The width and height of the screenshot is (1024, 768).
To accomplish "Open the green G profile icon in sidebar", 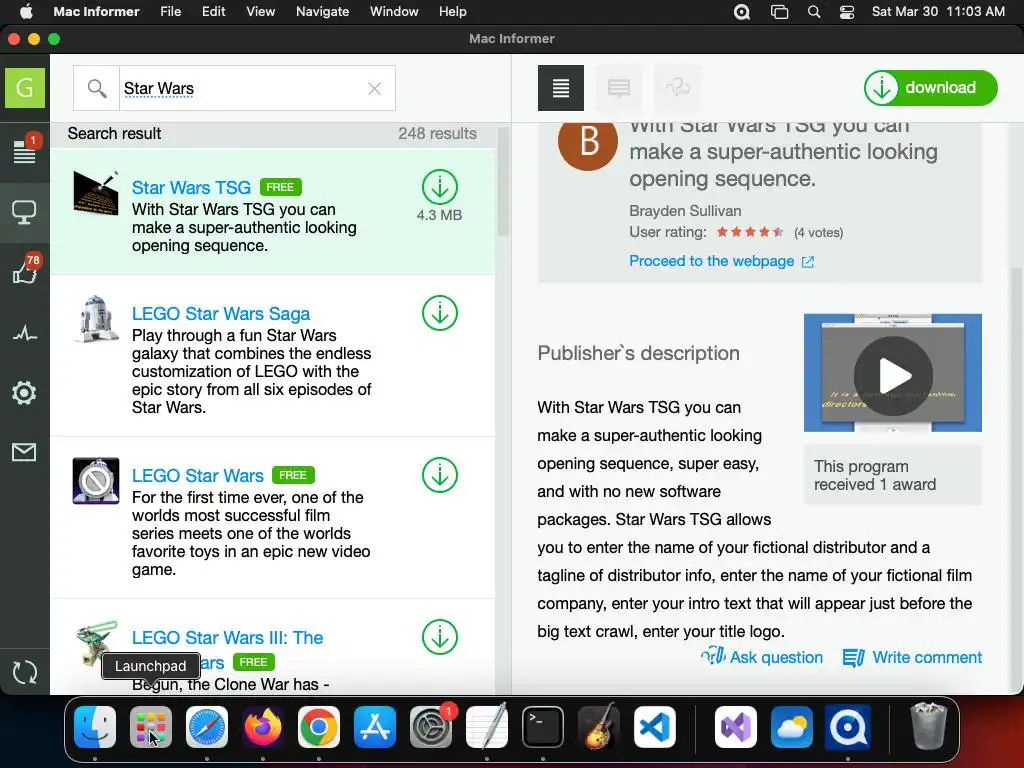I will pyautogui.click(x=25, y=88).
